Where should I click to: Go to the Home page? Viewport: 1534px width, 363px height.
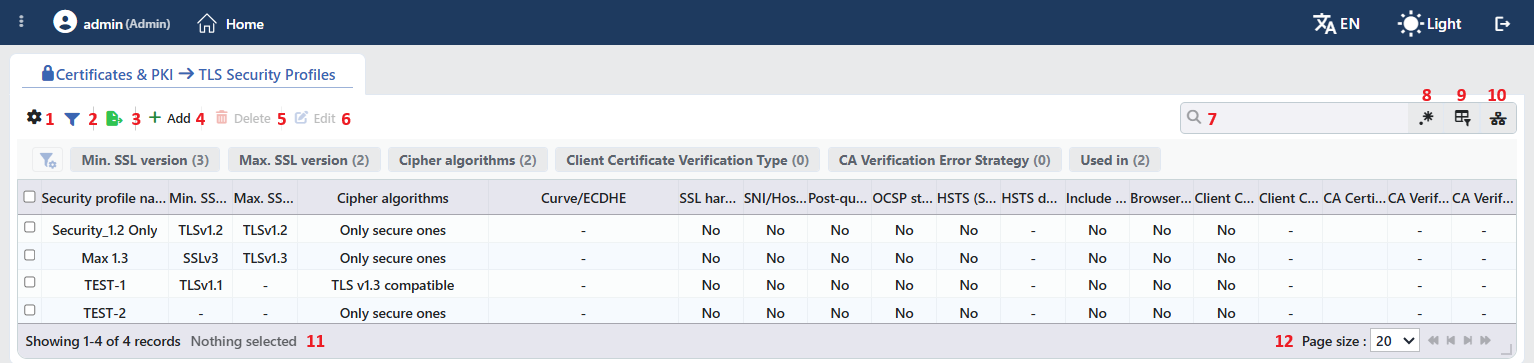pyautogui.click(x=231, y=23)
